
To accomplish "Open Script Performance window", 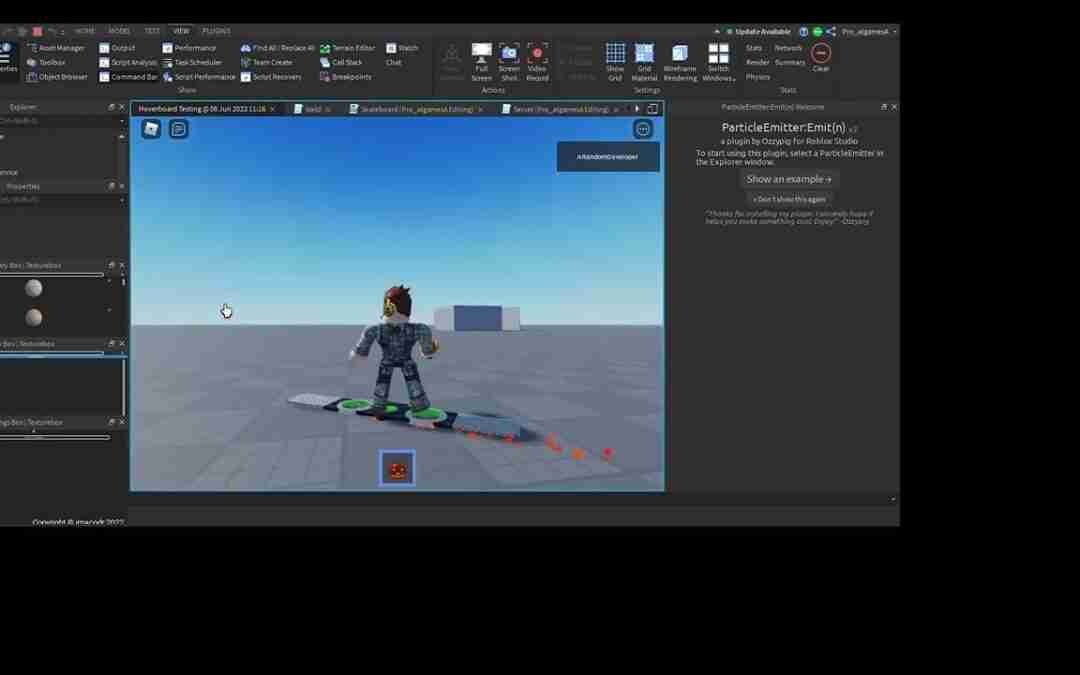I will point(199,77).
